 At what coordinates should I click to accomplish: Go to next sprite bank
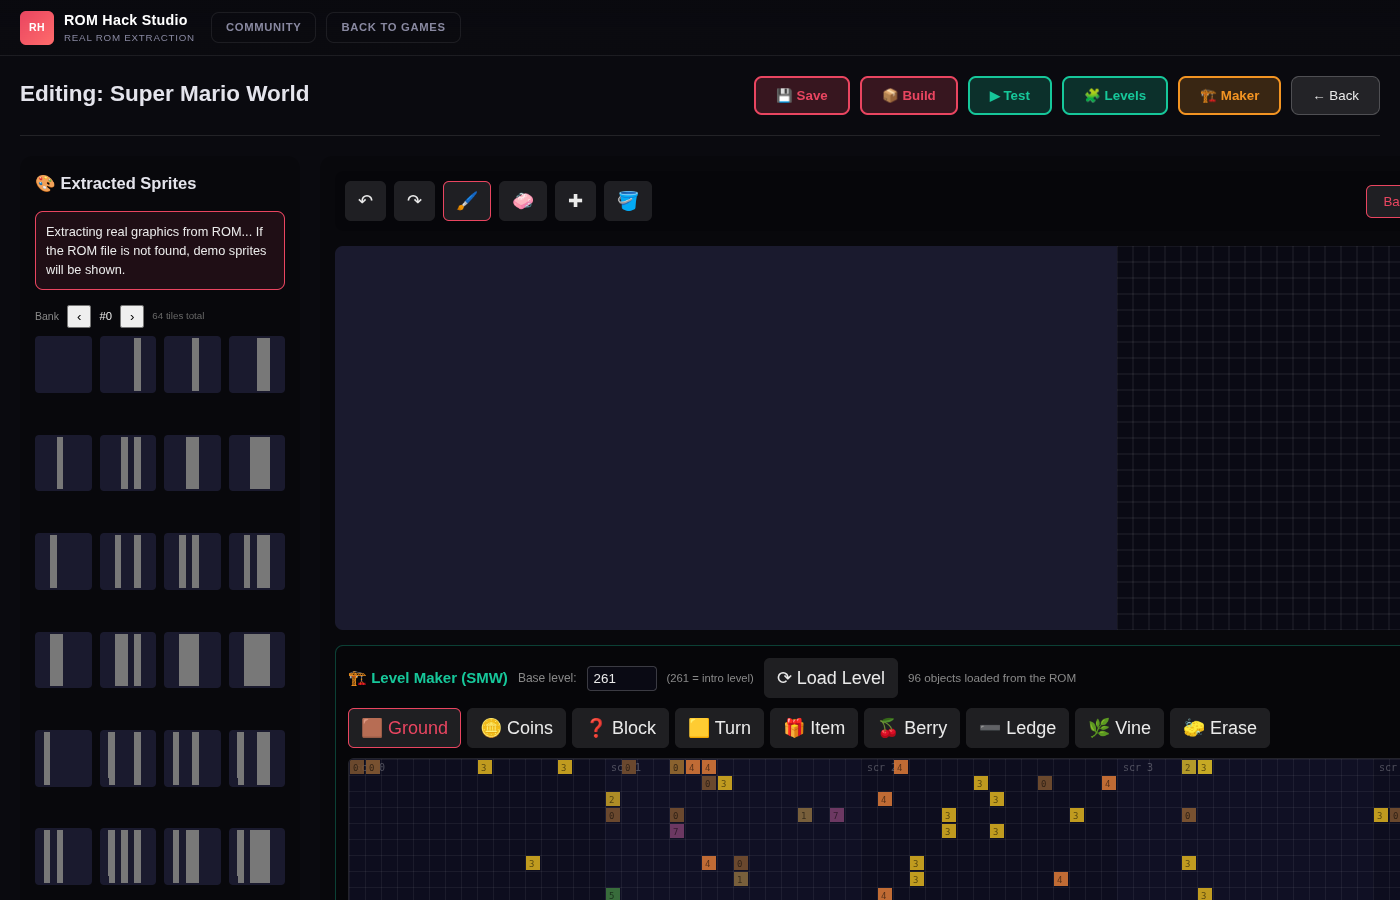click(132, 316)
